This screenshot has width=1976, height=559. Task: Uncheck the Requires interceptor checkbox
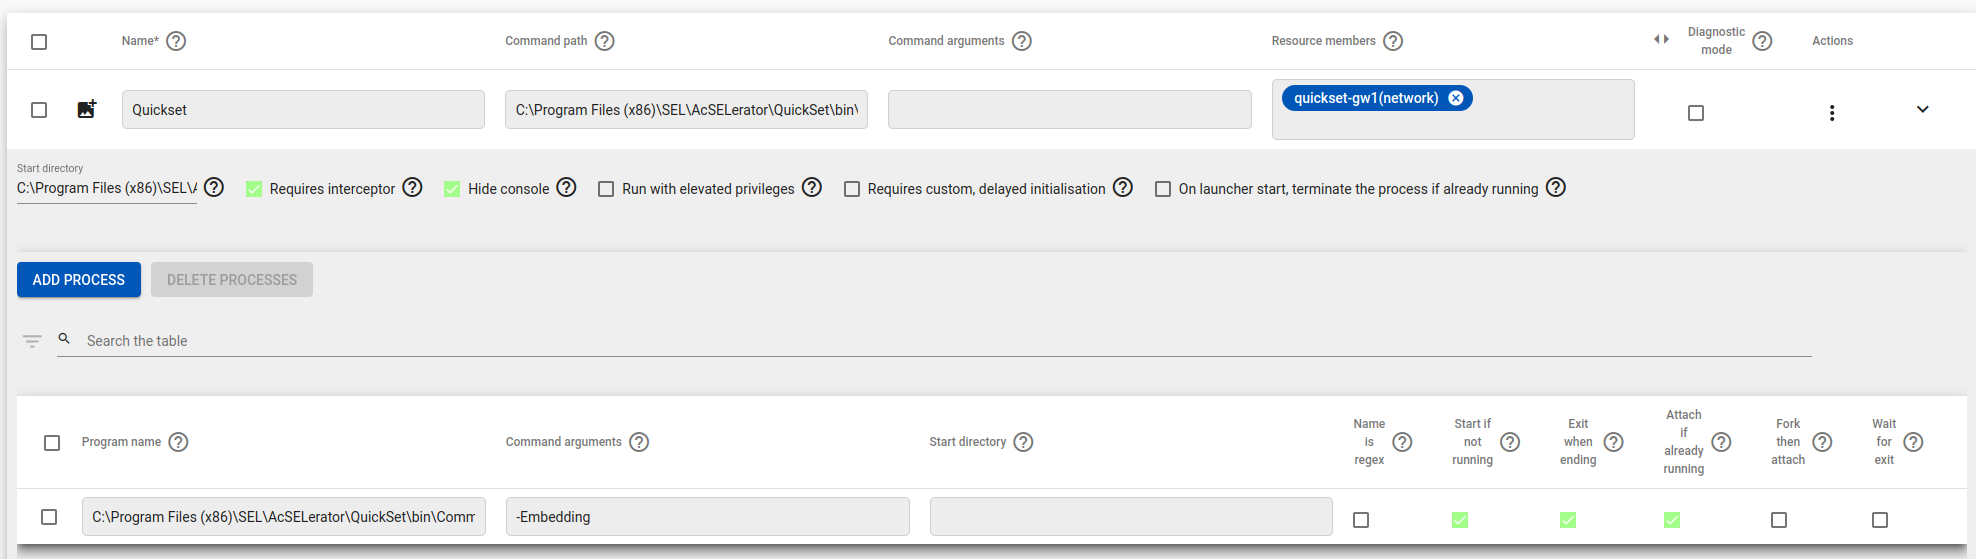pyautogui.click(x=254, y=189)
